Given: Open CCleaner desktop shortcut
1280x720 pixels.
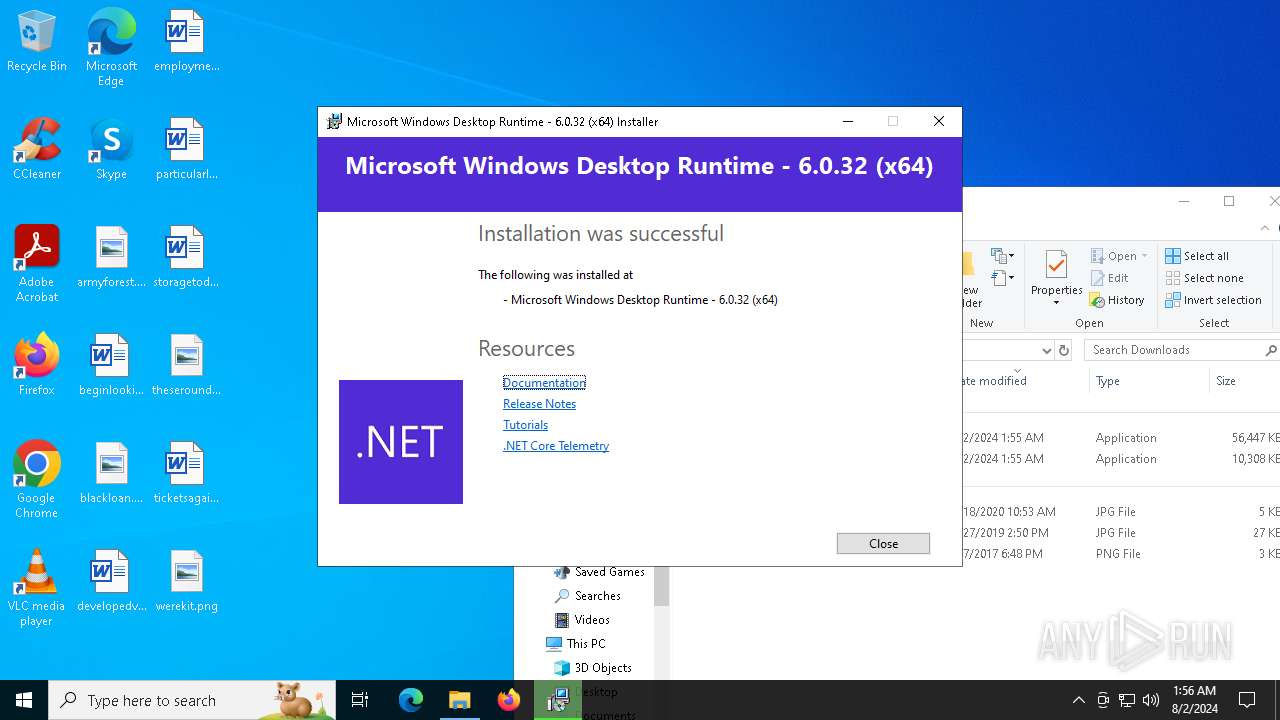Looking at the screenshot, I should tap(37, 149).
